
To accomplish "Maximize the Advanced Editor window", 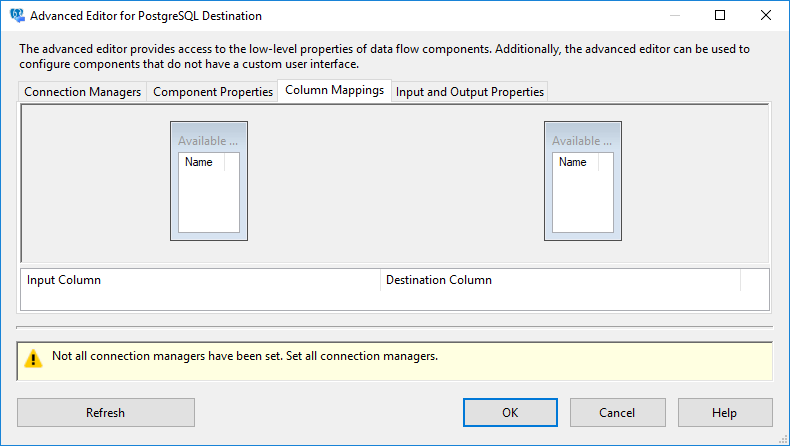I will 720,15.
